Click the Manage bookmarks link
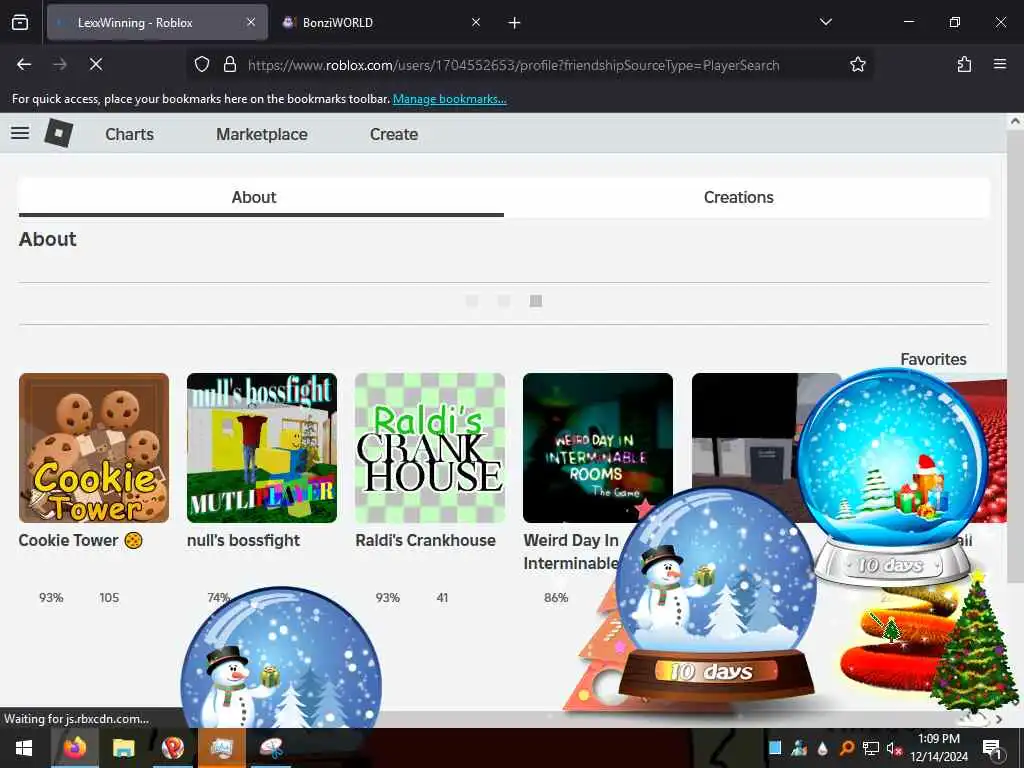The height and width of the screenshot is (768, 1024). pos(449,99)
